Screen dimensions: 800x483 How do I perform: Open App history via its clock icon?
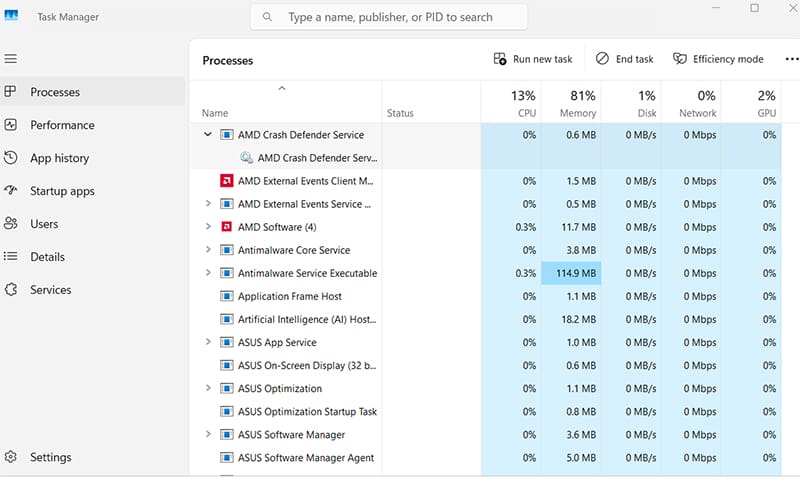11,158
